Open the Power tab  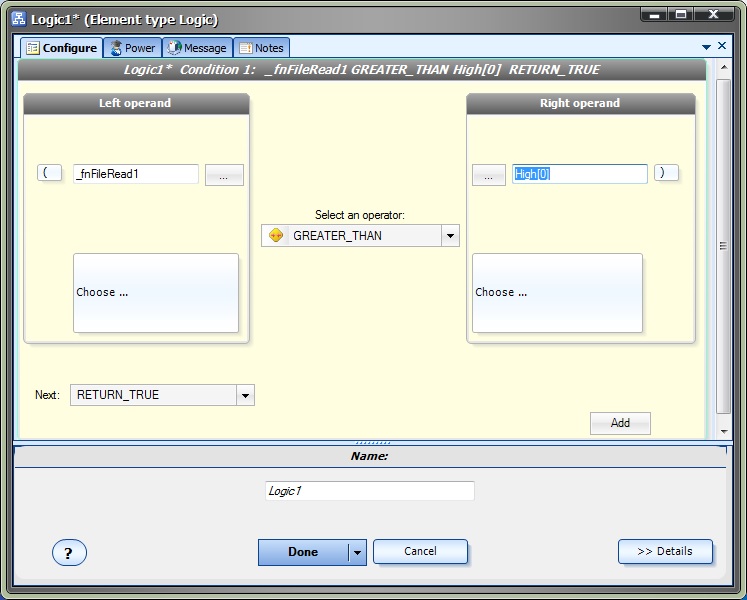pyautogui.click(x=133, y=48)
